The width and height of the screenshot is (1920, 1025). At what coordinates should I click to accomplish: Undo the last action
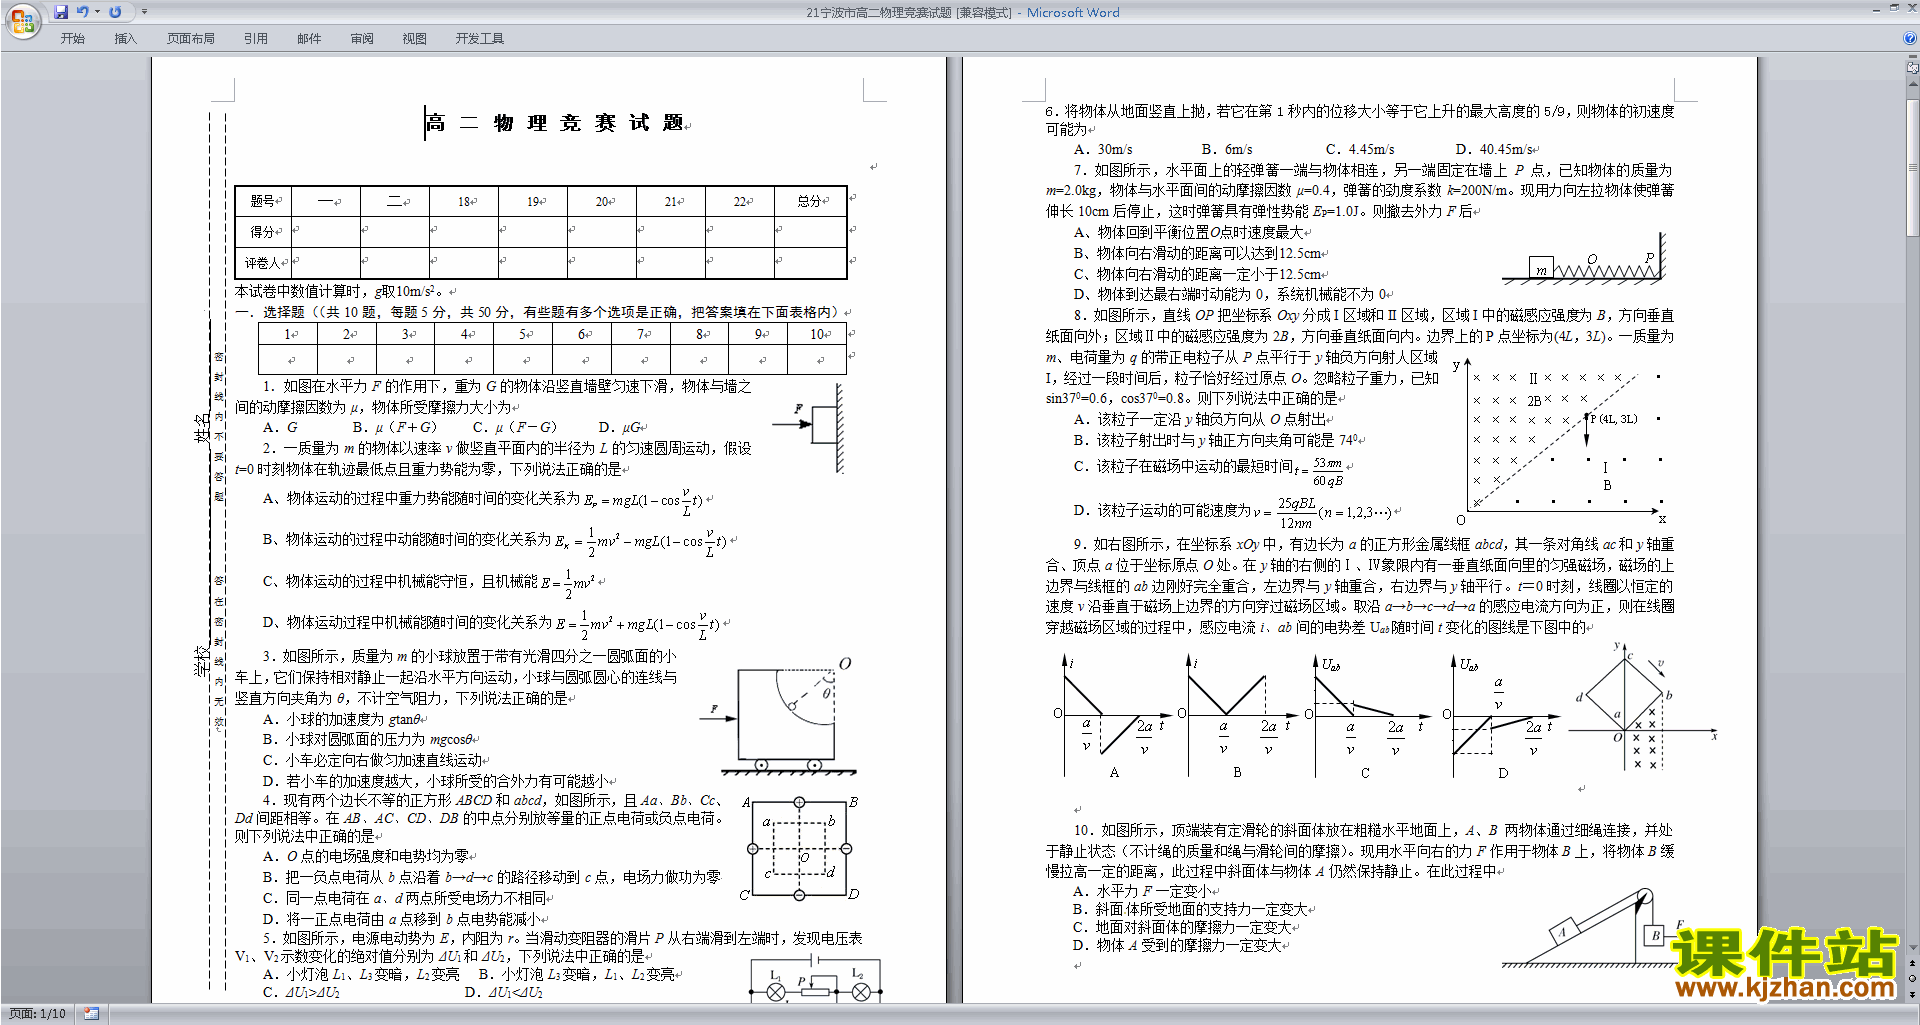click(x=83, y=12)
